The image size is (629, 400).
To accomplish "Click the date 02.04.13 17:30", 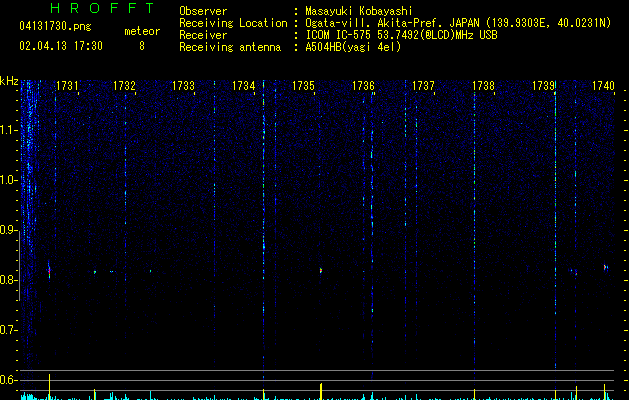I will pos(61,46).
